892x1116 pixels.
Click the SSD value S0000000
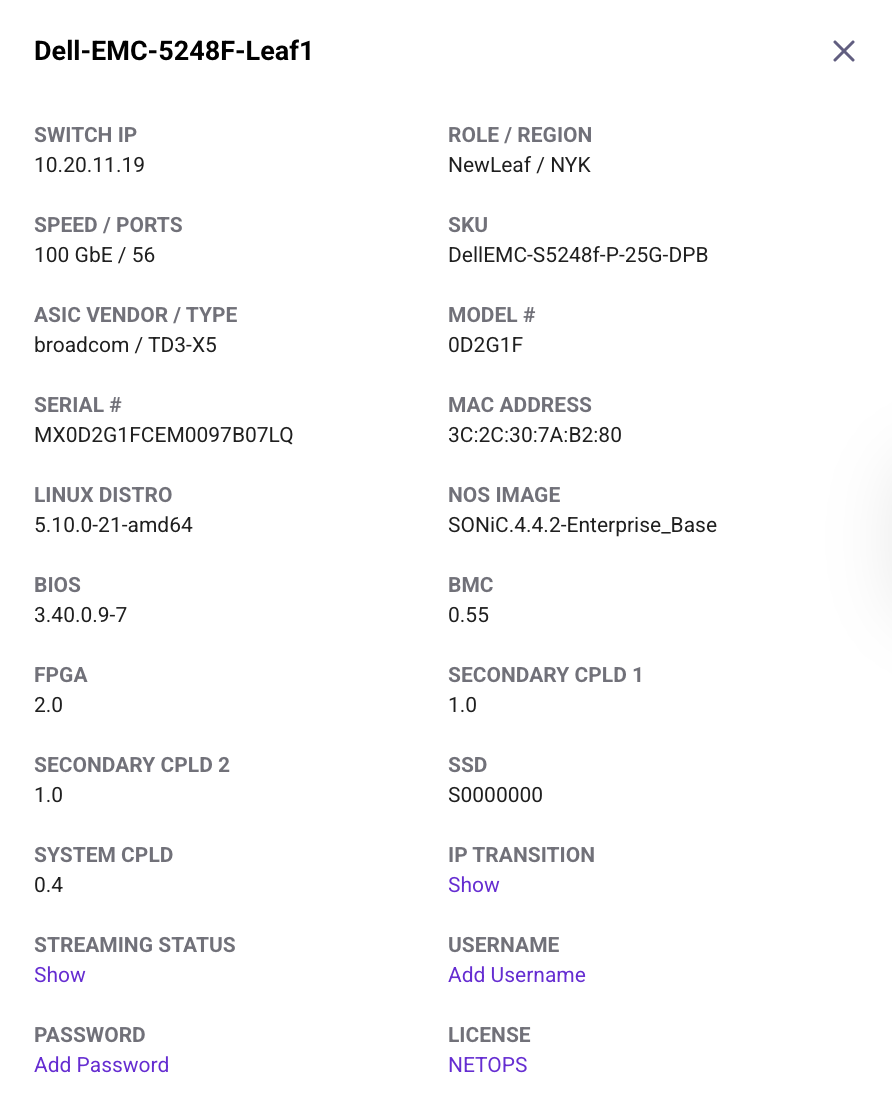point(495,795)
